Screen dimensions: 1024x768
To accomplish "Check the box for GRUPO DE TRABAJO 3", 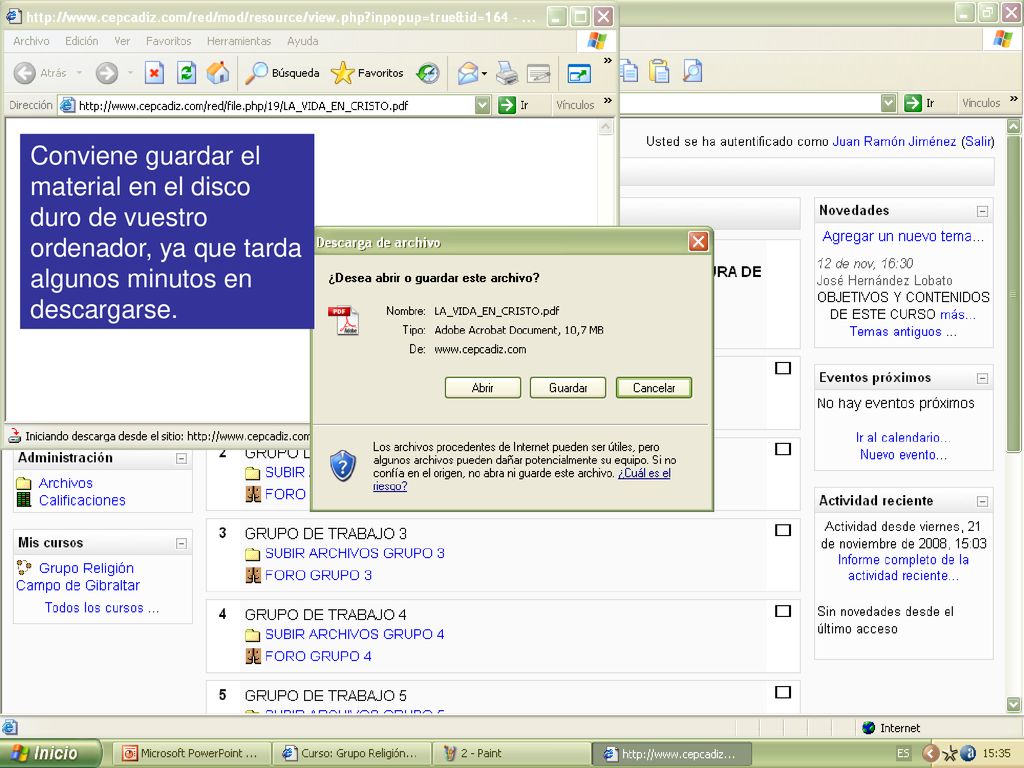I will pyautogui.click(x=782, y=530).
